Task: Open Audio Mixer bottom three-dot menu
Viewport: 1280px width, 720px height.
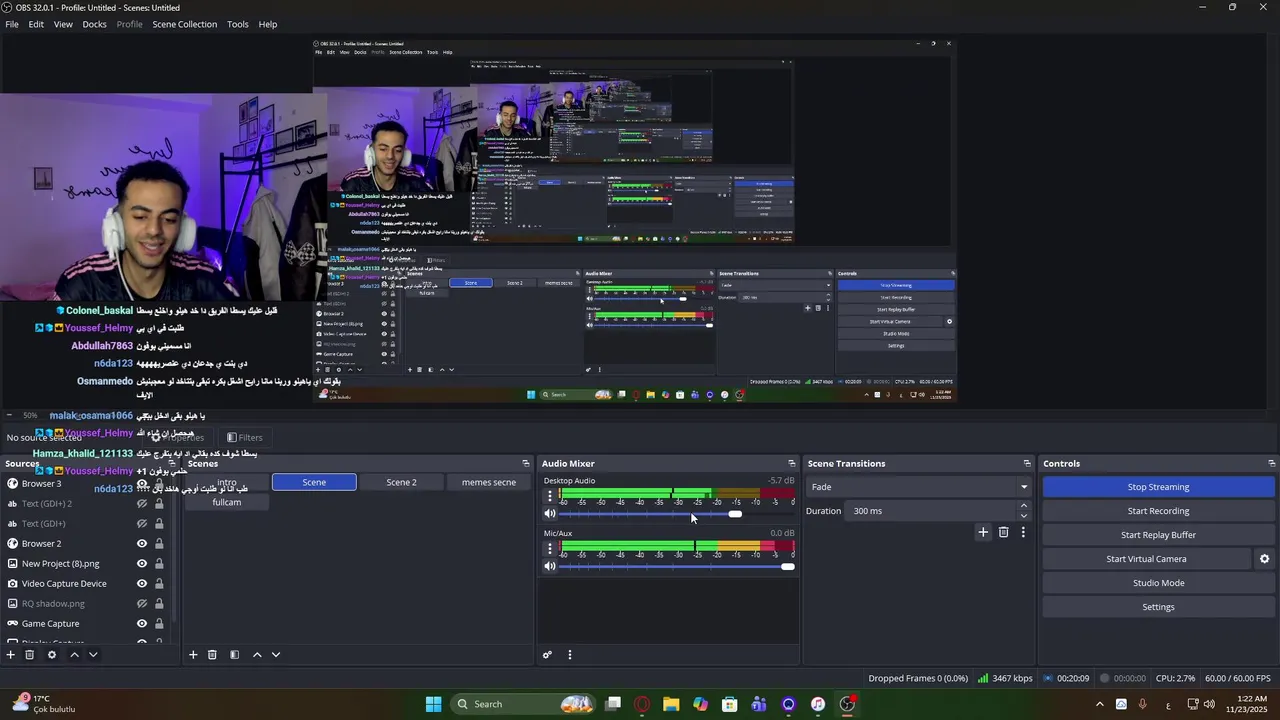Action: click(x=570, y=655)
